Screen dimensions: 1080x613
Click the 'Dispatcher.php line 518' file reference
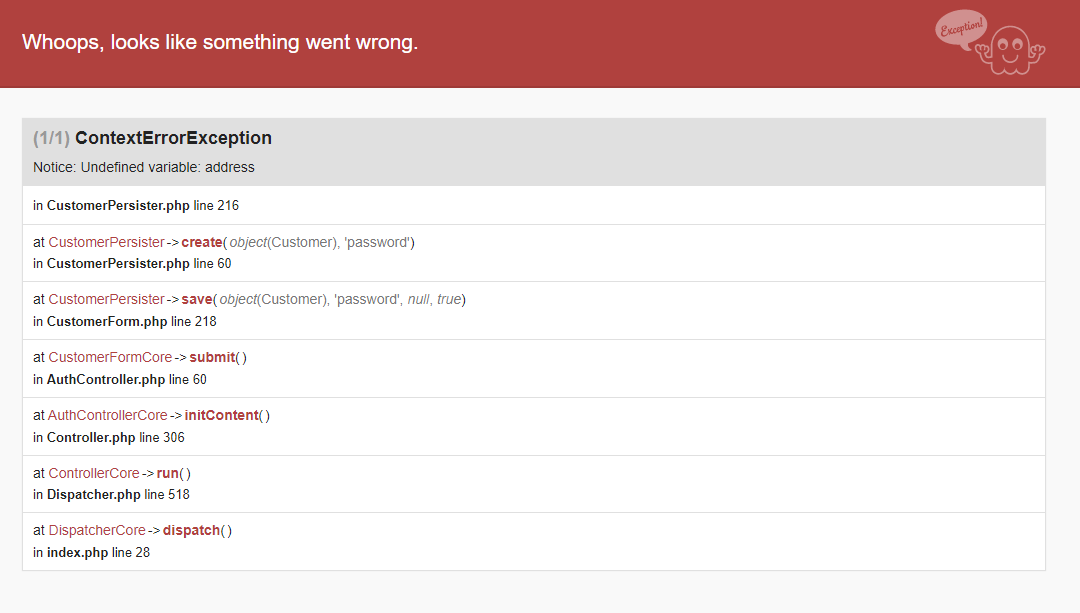111,494
